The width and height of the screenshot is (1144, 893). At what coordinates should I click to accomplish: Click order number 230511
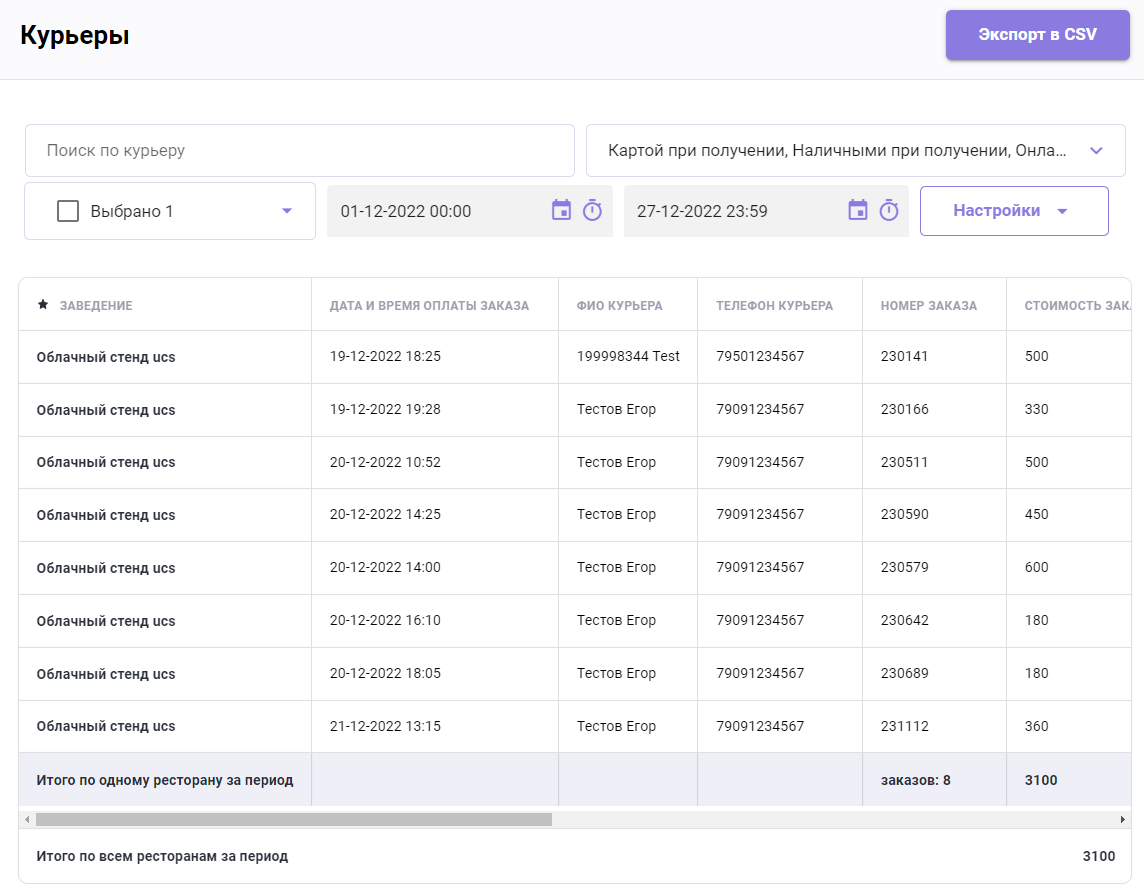click(904, 462)
